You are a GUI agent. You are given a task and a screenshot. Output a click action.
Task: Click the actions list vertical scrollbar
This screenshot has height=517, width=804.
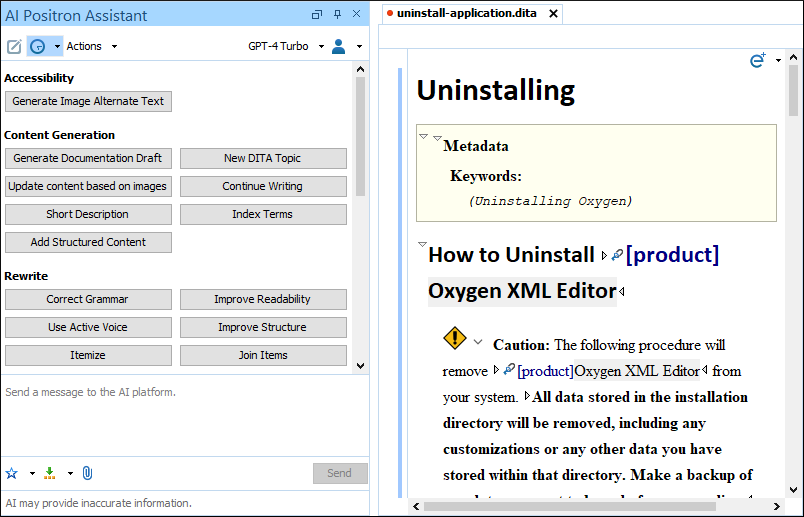tap(360, 216)
